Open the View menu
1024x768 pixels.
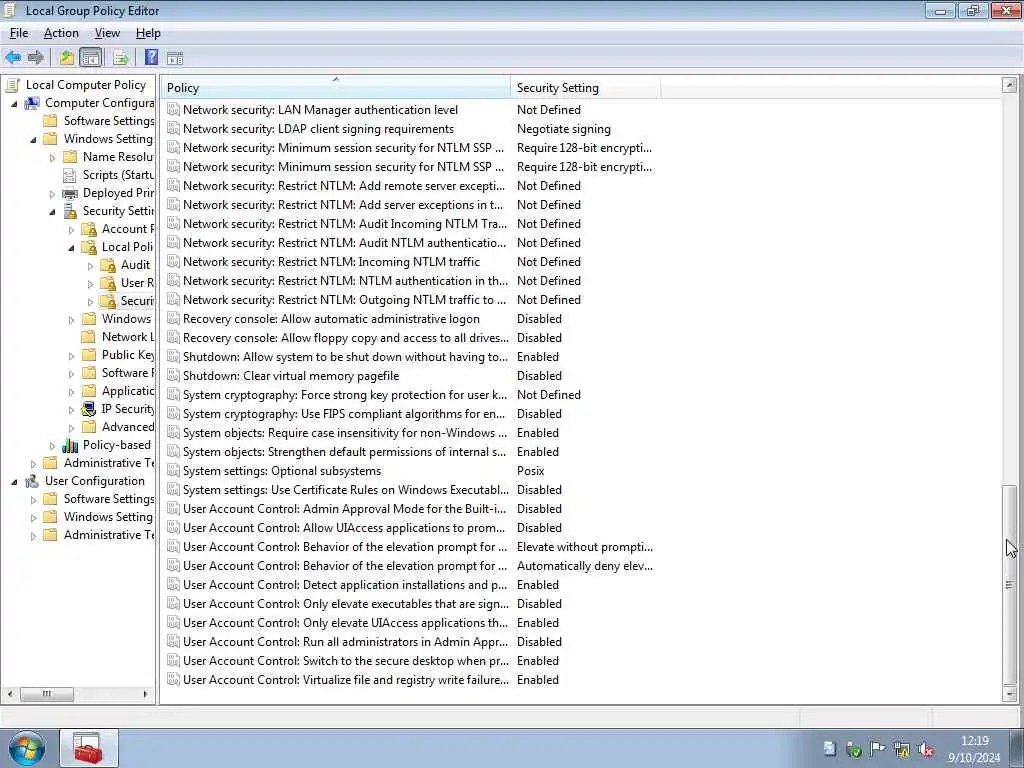tap(107, 33)
